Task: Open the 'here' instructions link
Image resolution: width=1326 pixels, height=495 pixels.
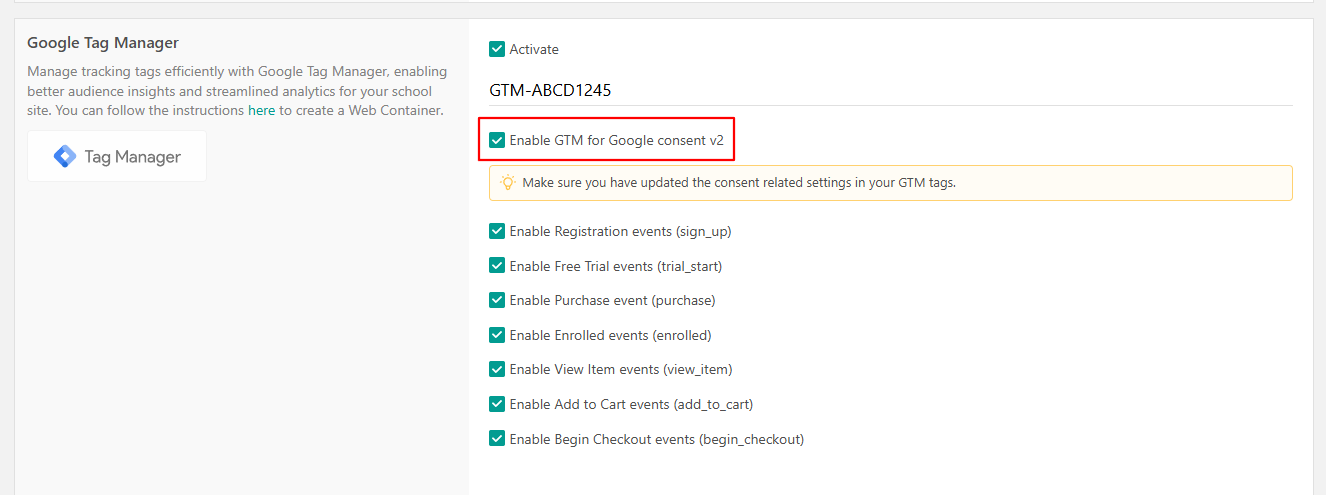Action: (x=261, y=110)
